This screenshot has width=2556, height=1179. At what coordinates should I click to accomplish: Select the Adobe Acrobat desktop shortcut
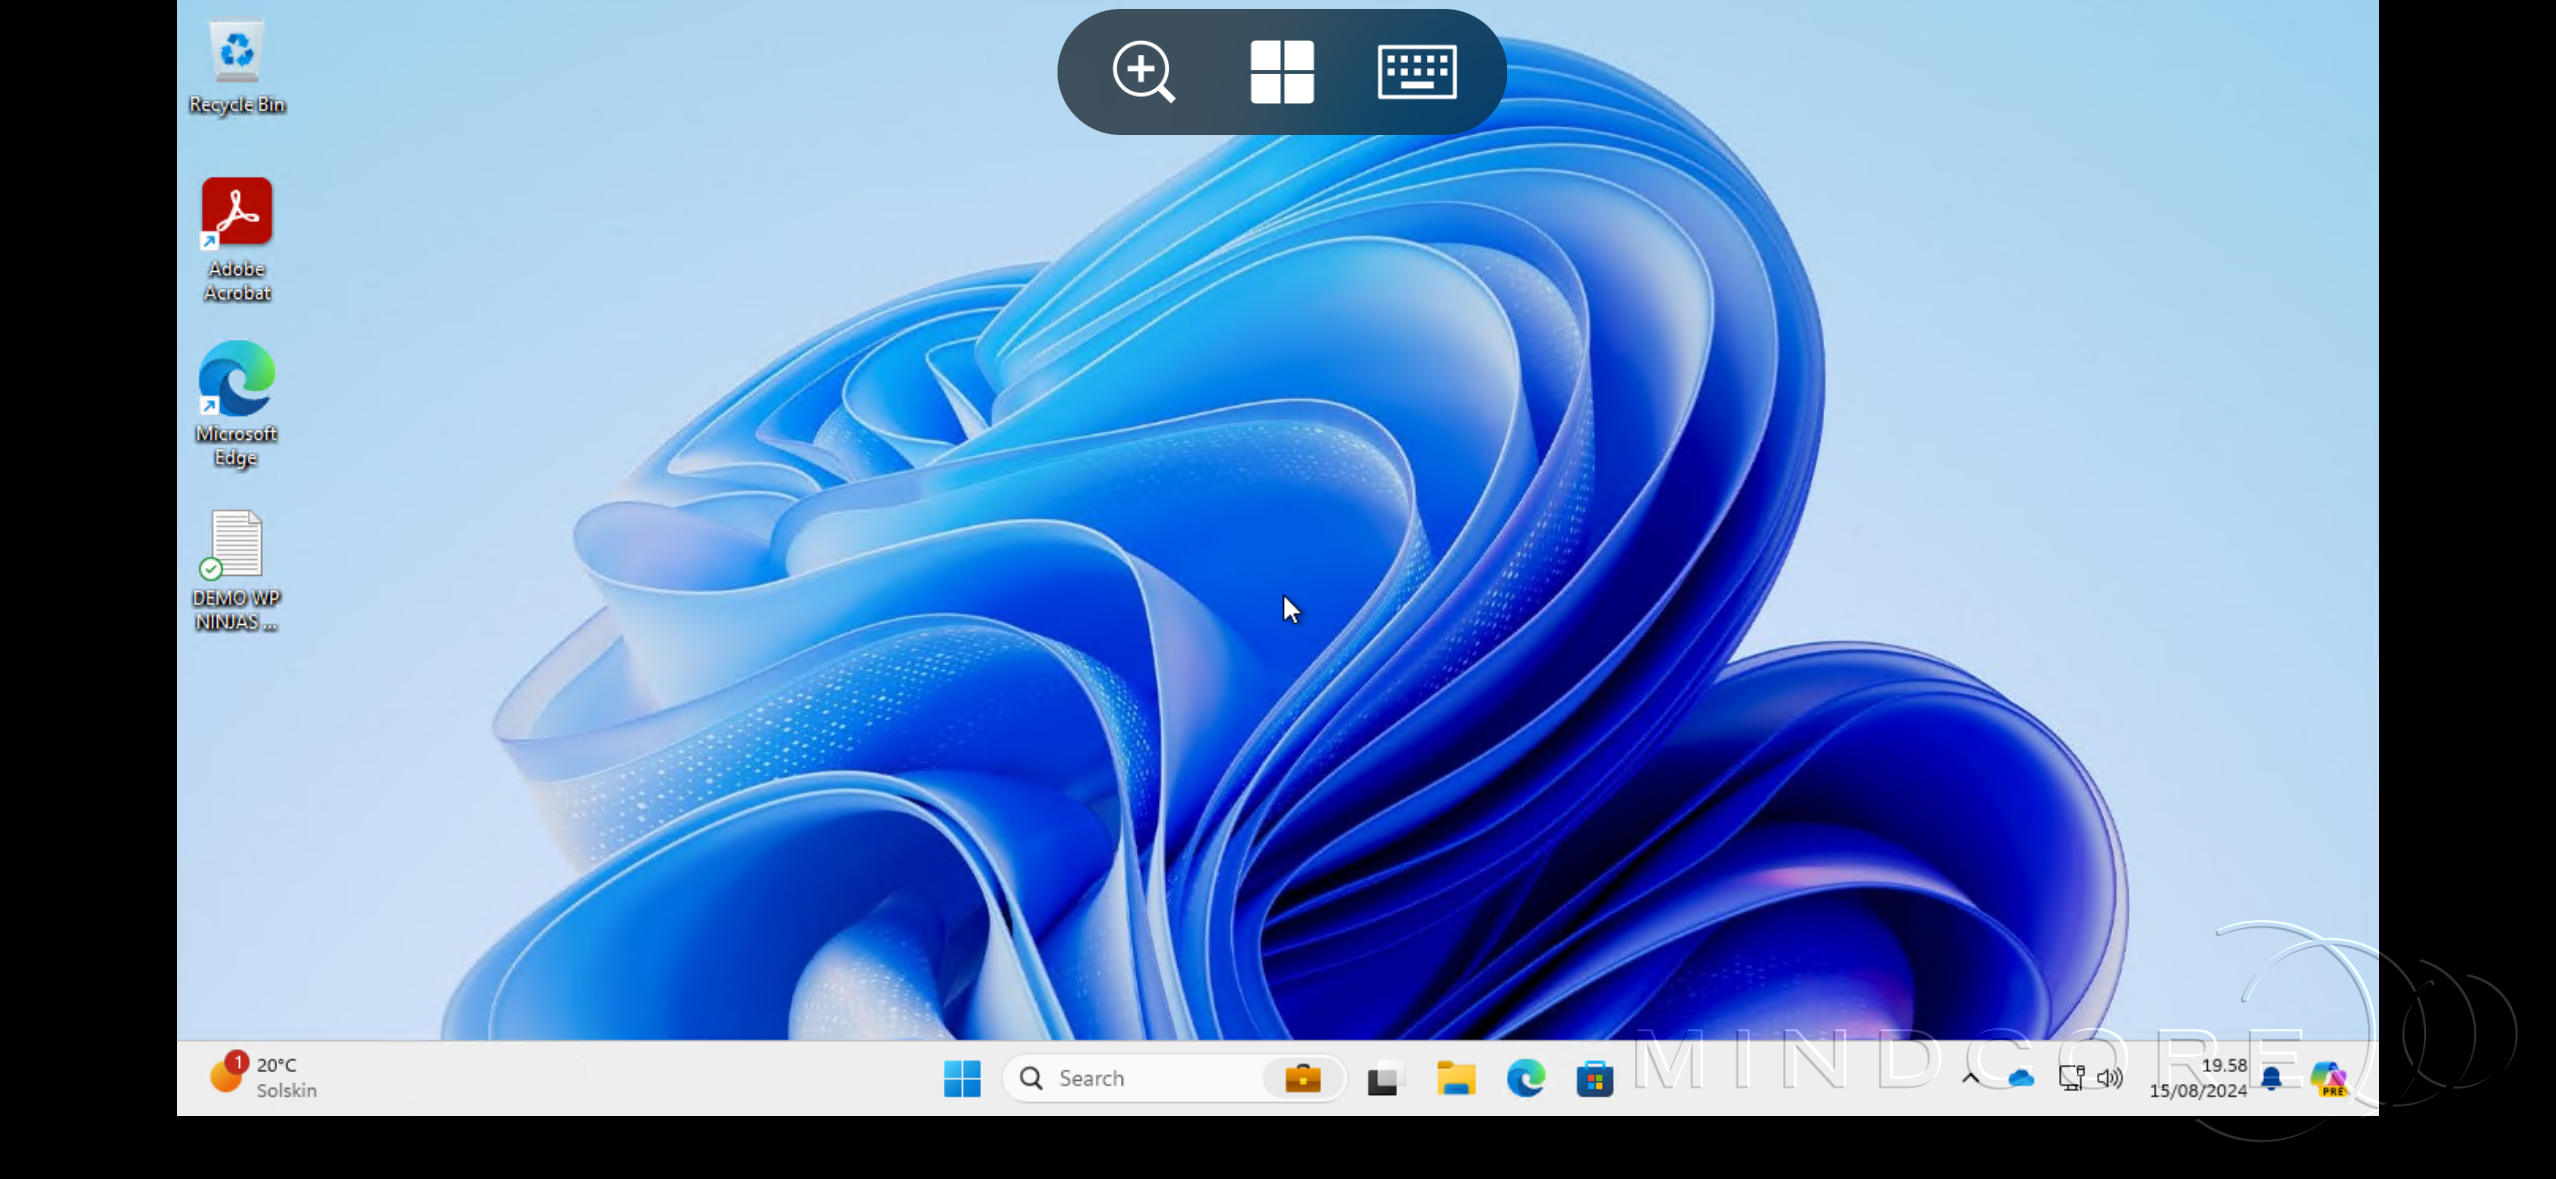(237, 240)
